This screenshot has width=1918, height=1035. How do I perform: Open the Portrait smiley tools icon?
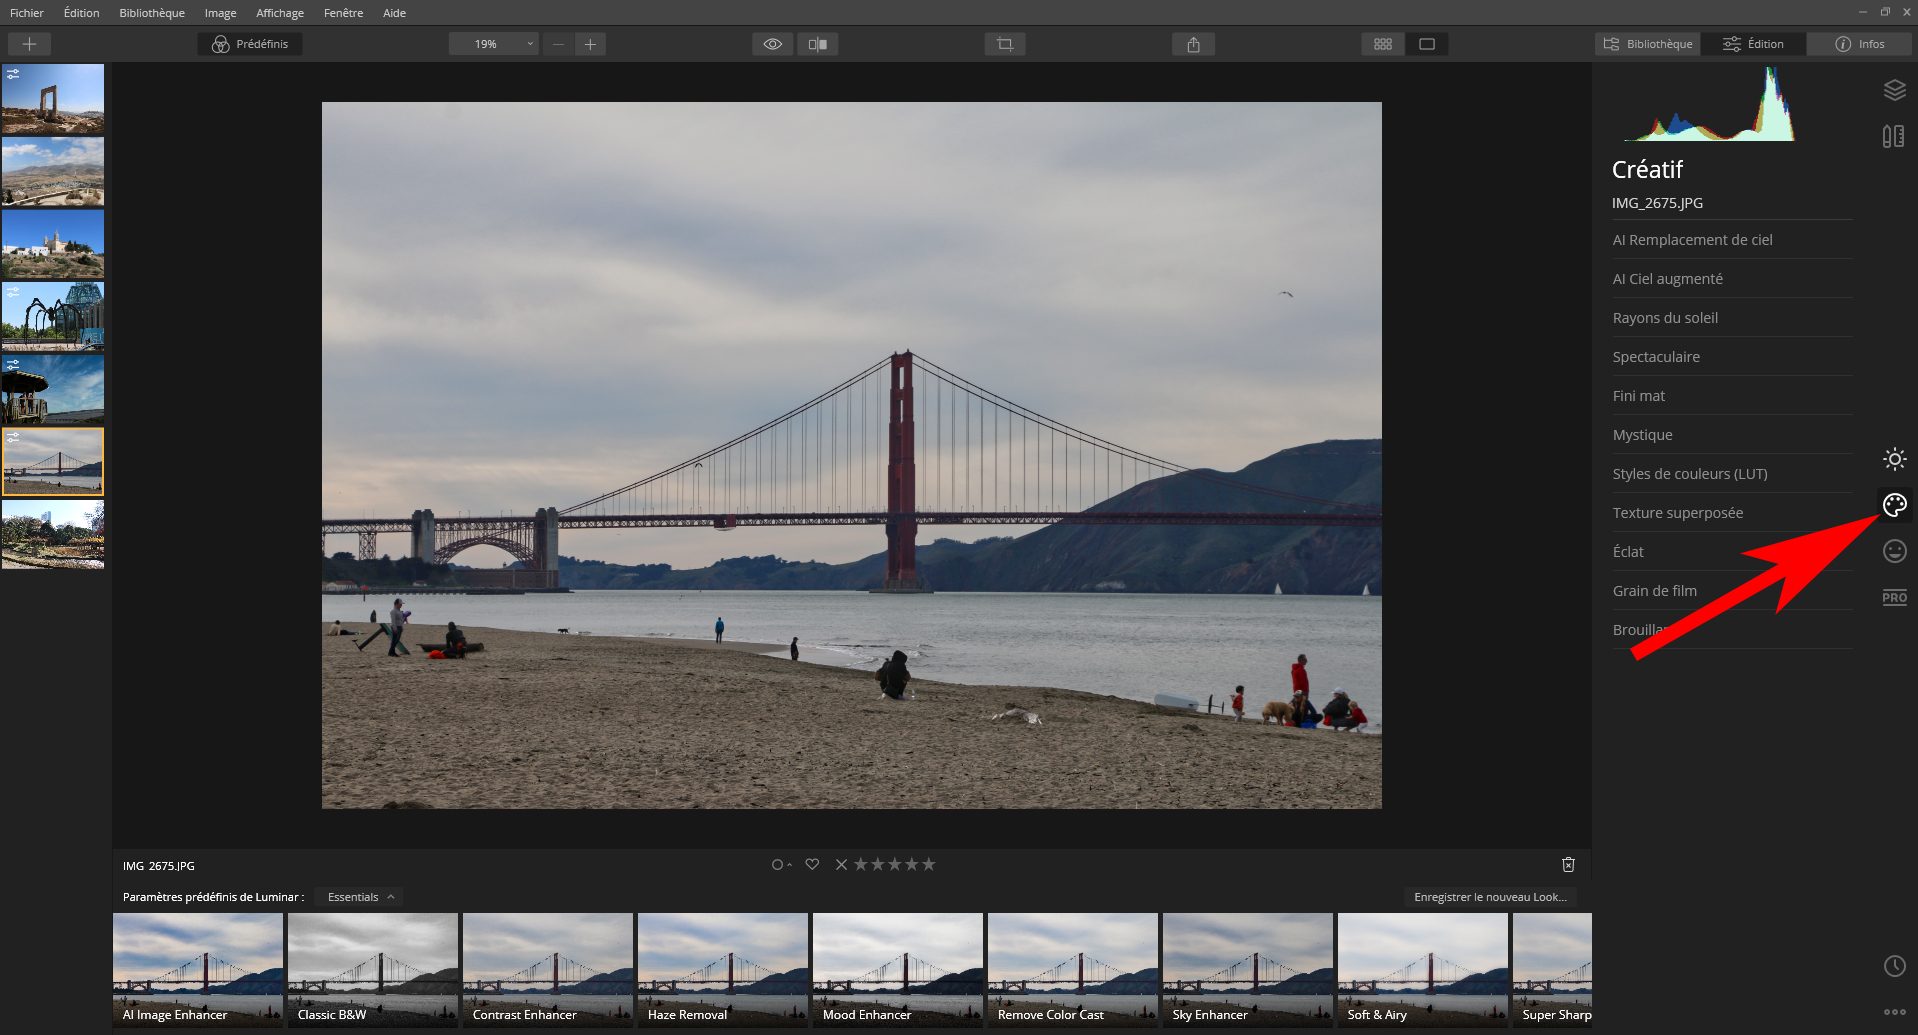1894,551
